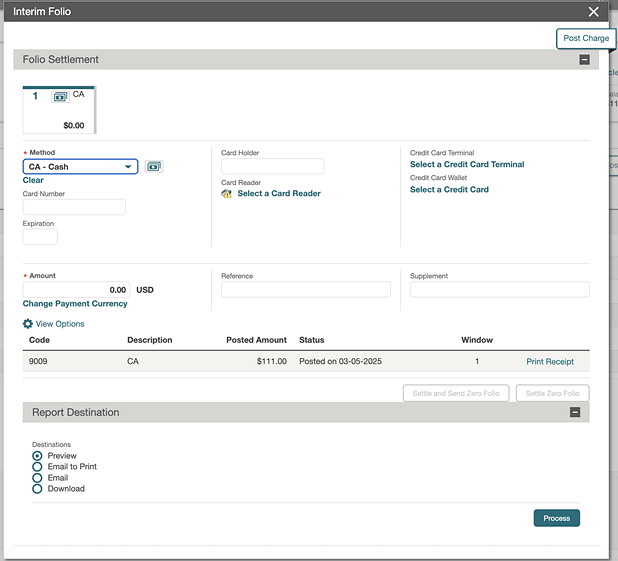Click the Settle Zero Folio button

tap(553, 393)
